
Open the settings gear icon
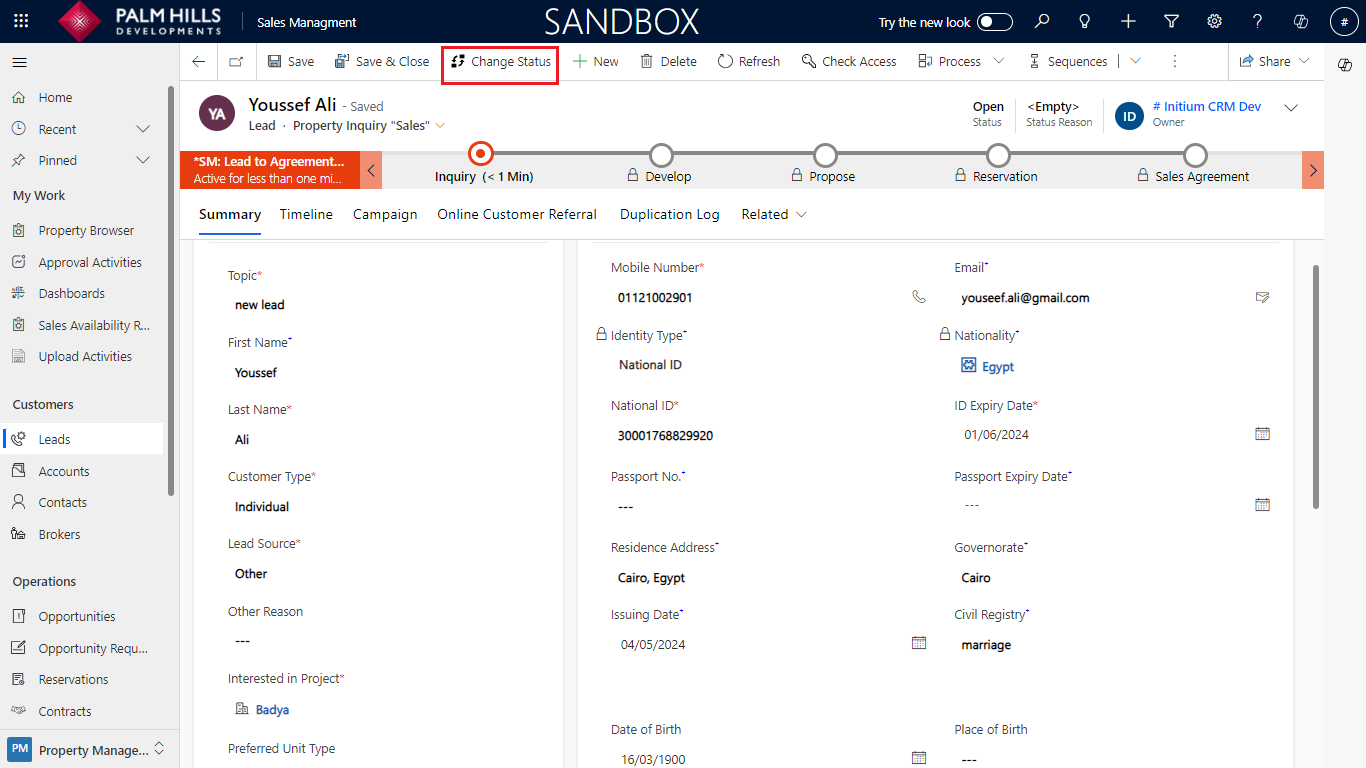tap(1214, 21)
